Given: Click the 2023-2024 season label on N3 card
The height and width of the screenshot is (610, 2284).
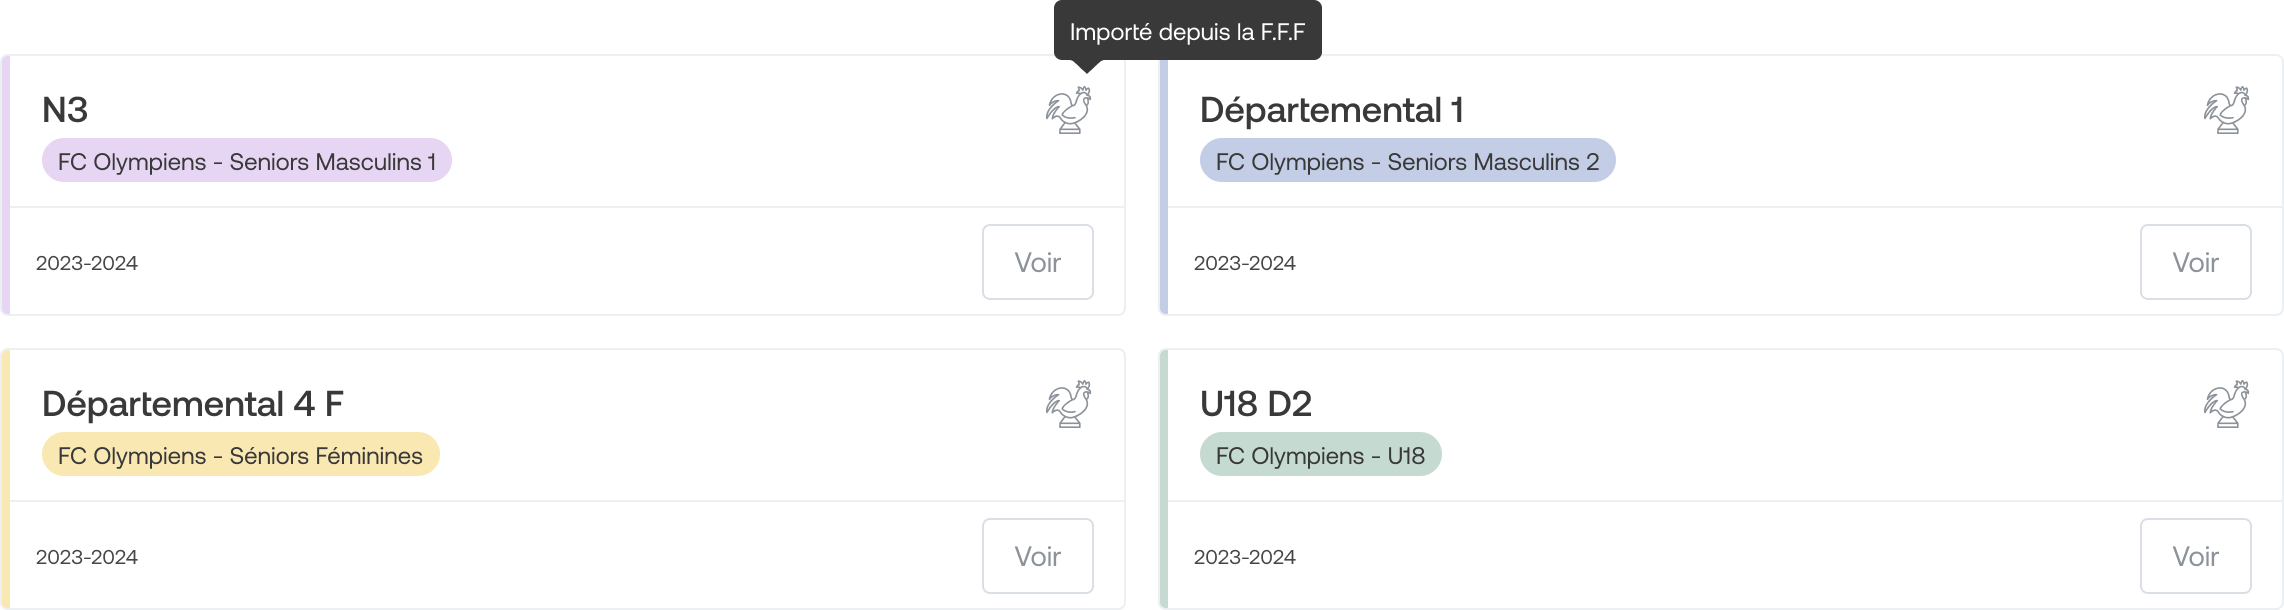Looking at the screenshot, I should pos(87,263).
